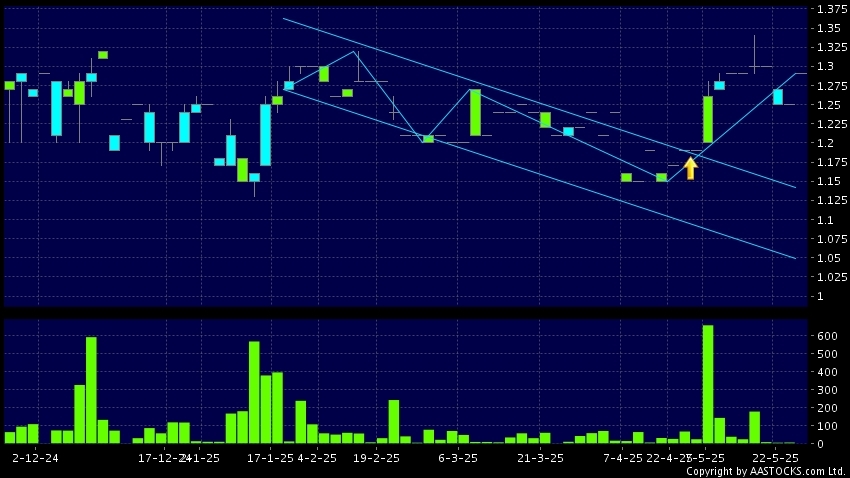
Task: Select the tallest volume bar above 600
Action: (708, 384)
